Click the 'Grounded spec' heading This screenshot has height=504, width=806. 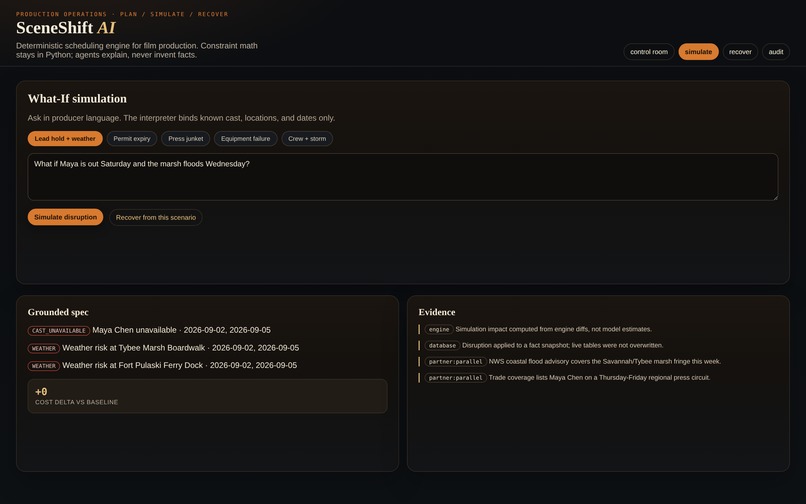pyautogui.click(x=58, y=312)
